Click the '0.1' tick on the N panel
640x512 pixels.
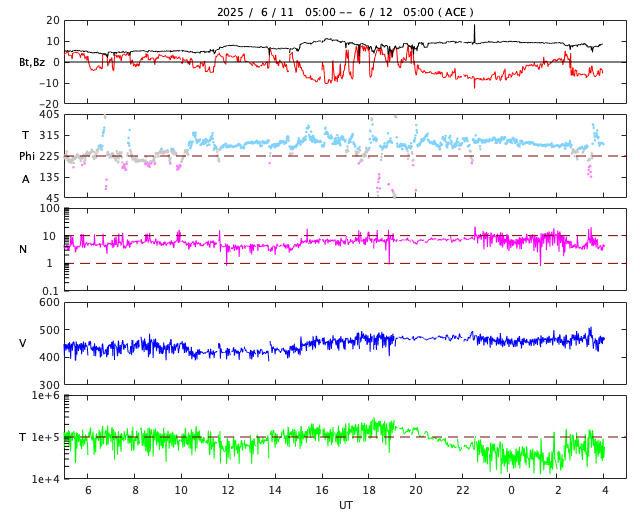pos(51,291)
